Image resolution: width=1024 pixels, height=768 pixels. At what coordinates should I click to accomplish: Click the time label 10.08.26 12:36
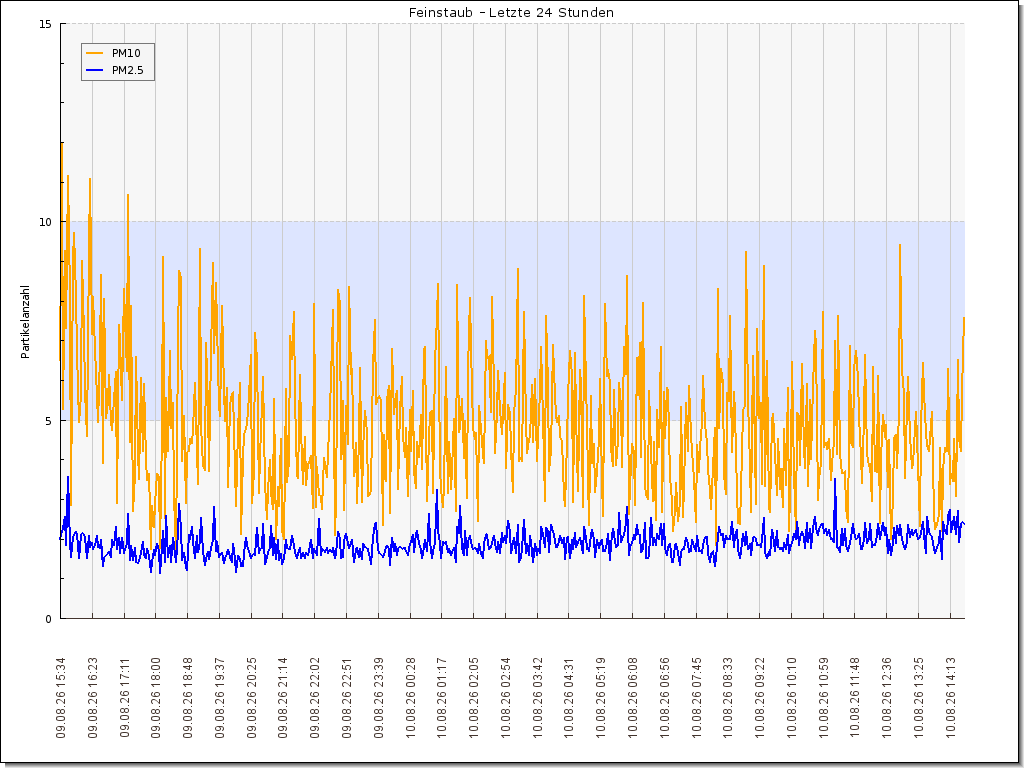pos(887,697)
